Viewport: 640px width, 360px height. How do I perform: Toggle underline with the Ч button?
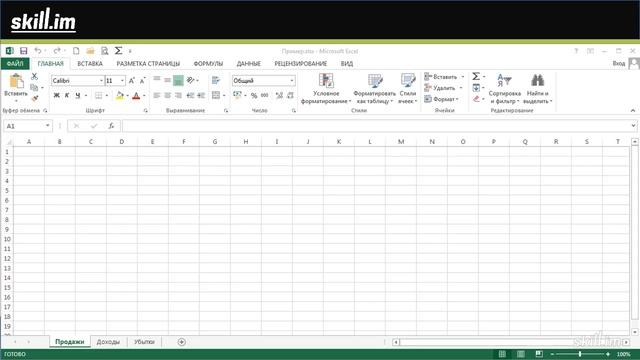(78, 95)
